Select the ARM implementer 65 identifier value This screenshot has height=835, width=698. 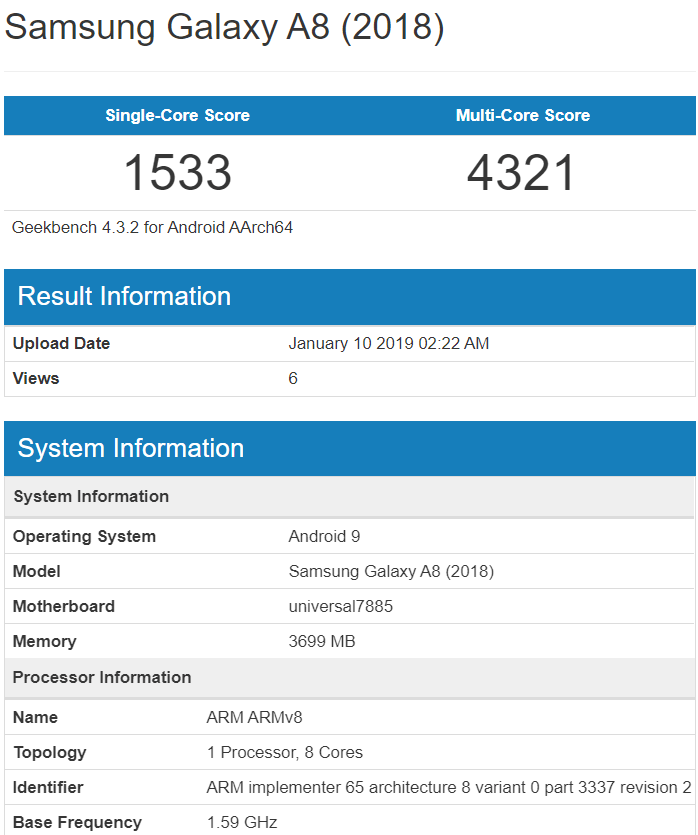tap(449, 788)
